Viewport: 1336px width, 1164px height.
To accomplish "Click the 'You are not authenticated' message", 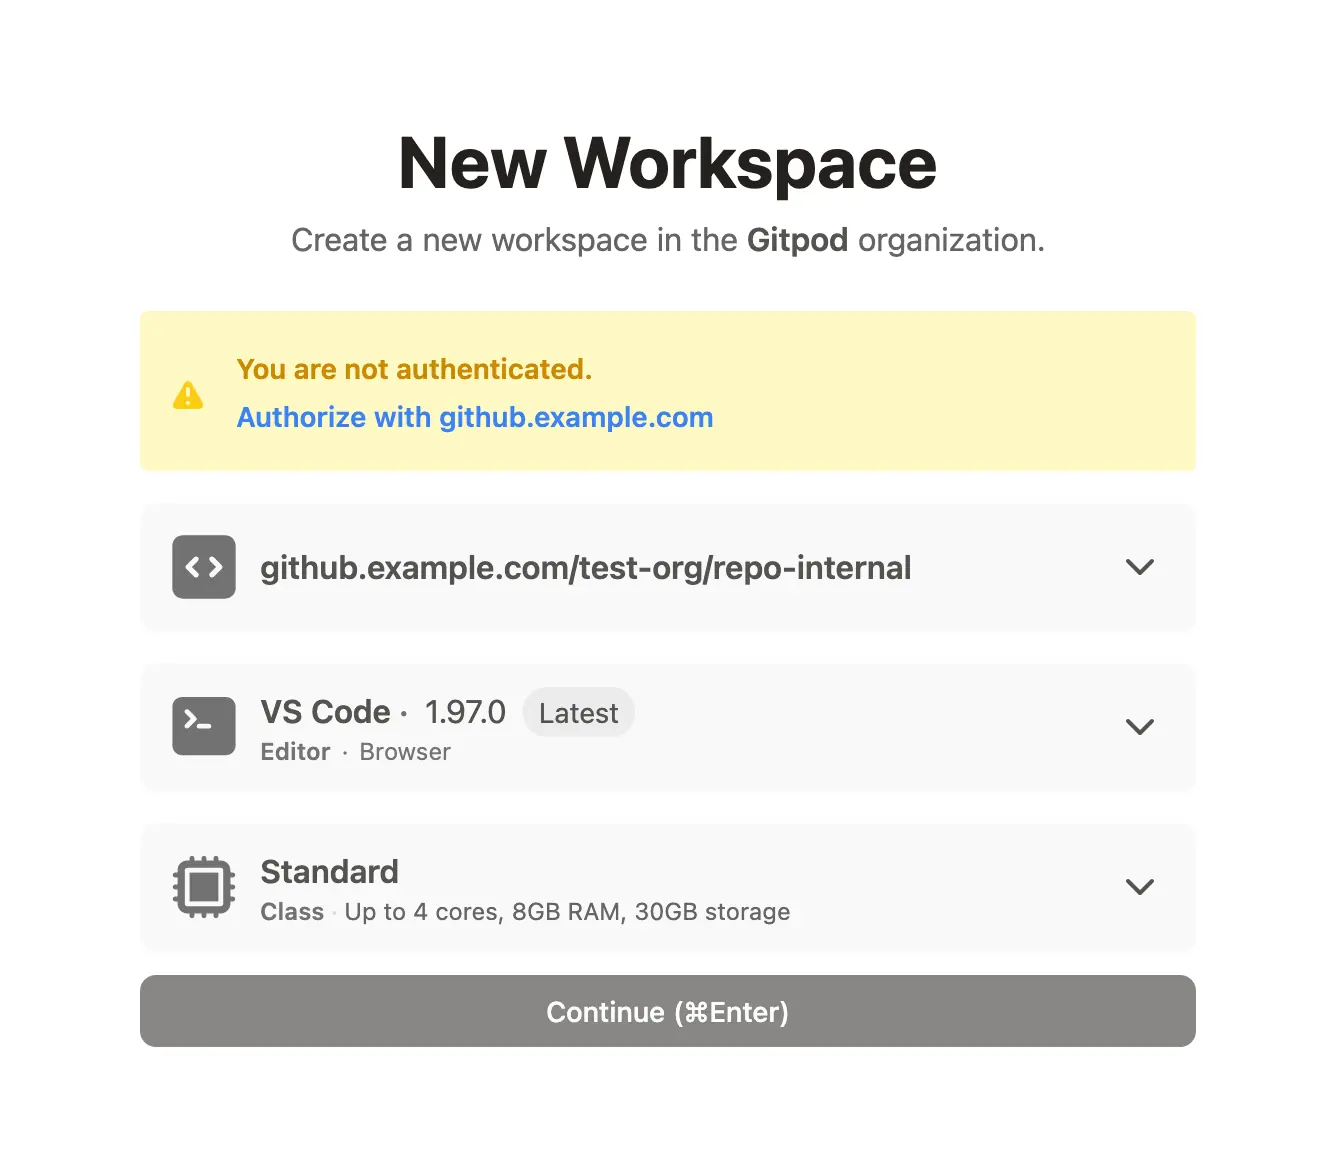I will point(414,369).
